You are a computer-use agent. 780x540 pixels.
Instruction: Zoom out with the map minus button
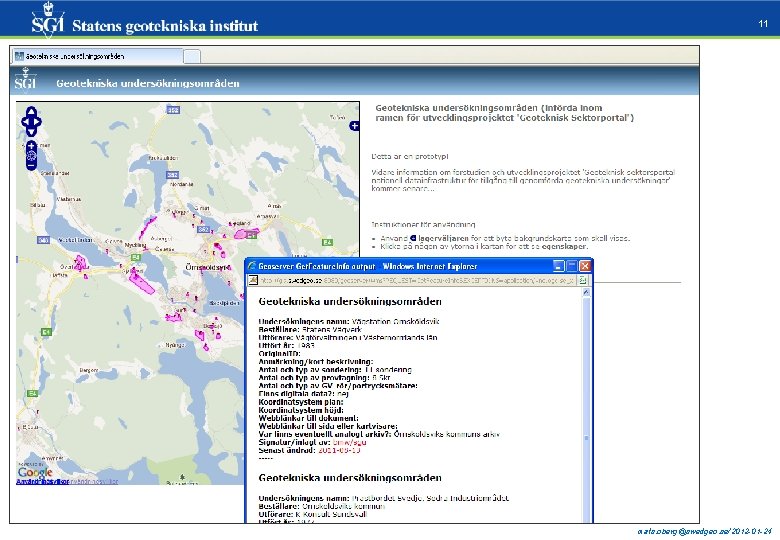(31, 165)
